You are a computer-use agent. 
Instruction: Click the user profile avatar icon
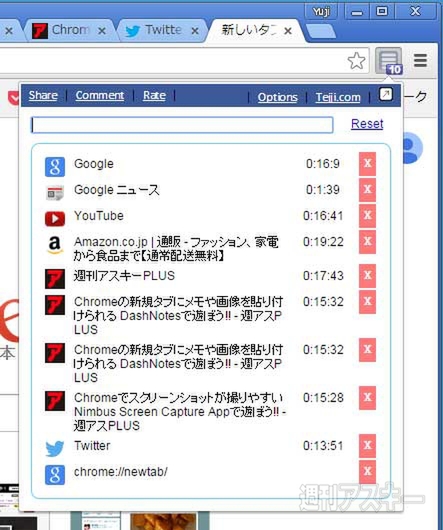pyautogui.click(x=412, y=148)
